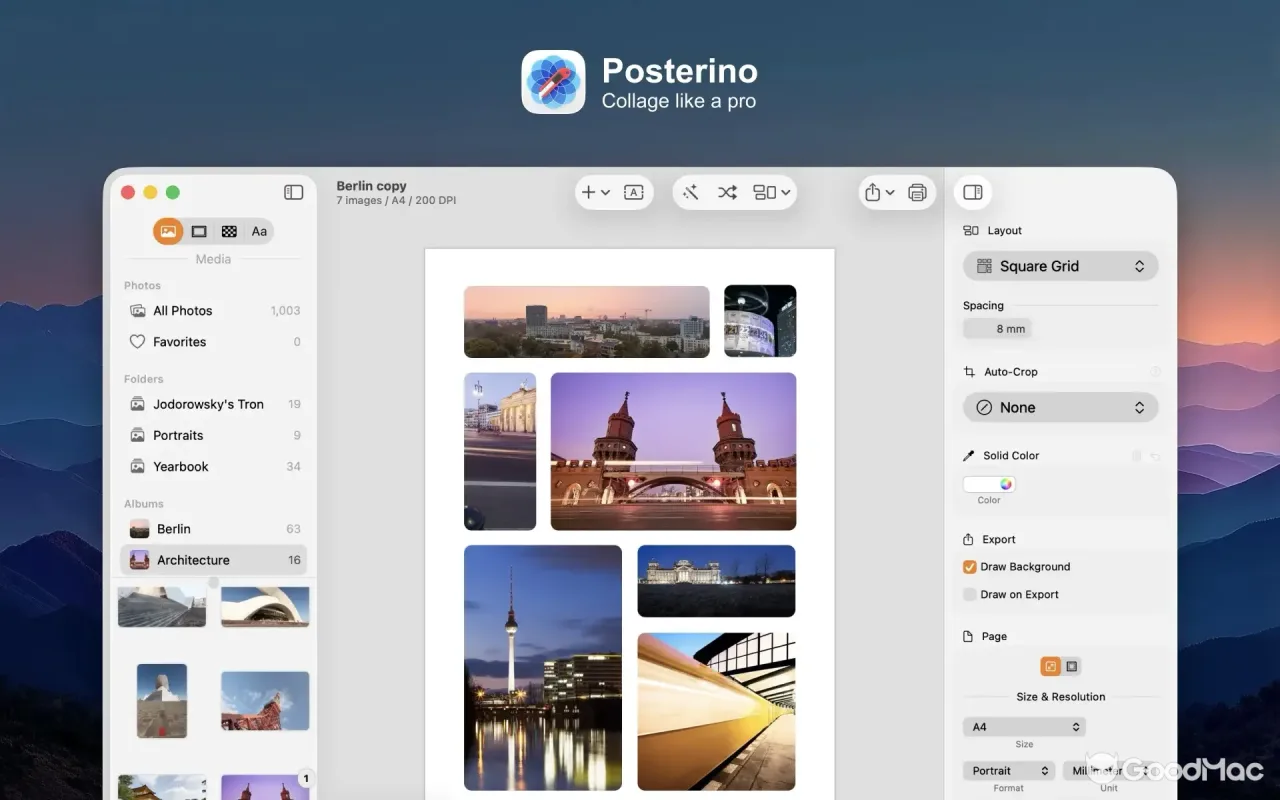Image resolution: width=1280 pixels, height=800 pixels.
Task: Open the Square Grid layout dropdown
Action: tap(1060, 266)
